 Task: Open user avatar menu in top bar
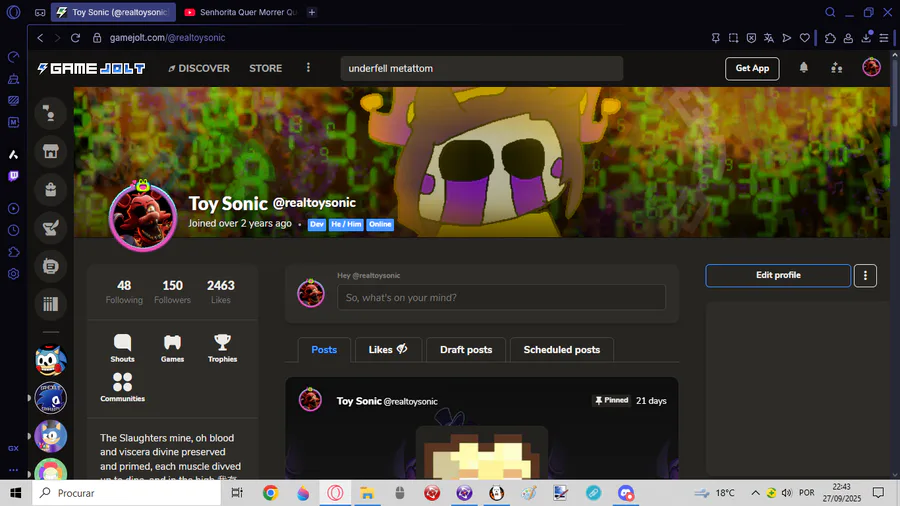click(871, 68)
